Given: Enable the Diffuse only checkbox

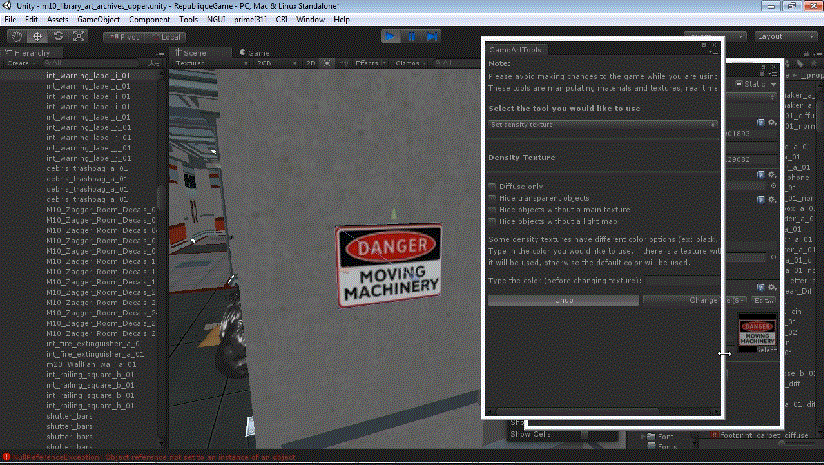Looking at the screenshot, I should (x=492, y=186).
